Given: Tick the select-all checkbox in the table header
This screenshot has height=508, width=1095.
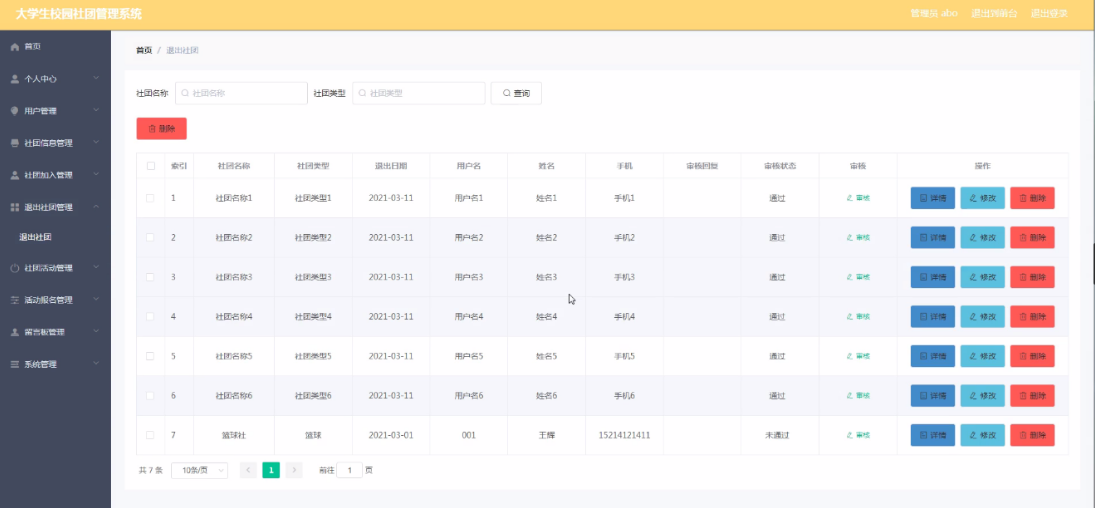Looking at the screenshot, I should (150, 166).
